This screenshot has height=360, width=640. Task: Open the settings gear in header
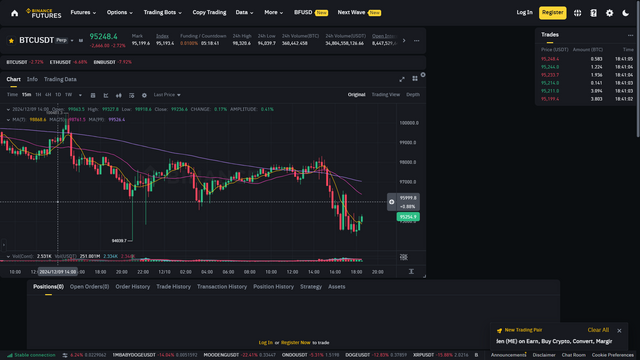tap(609, 13)
